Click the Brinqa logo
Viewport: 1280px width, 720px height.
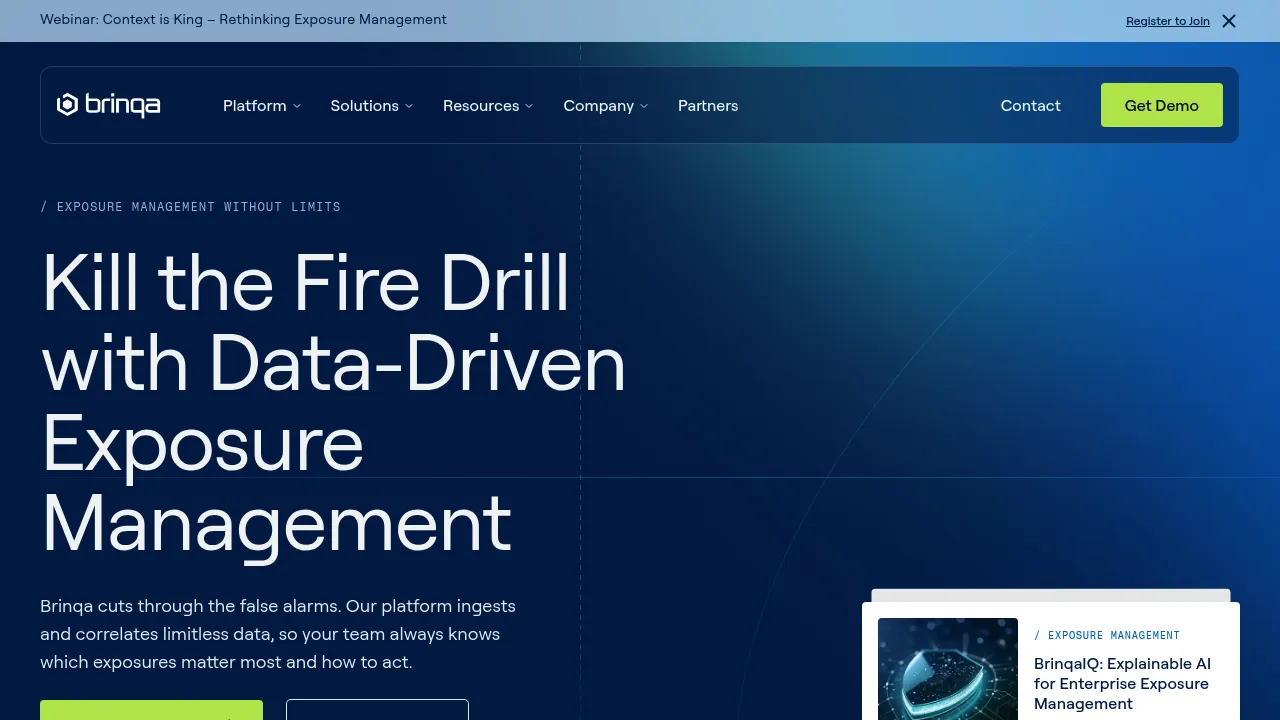[x=108, y=105]
